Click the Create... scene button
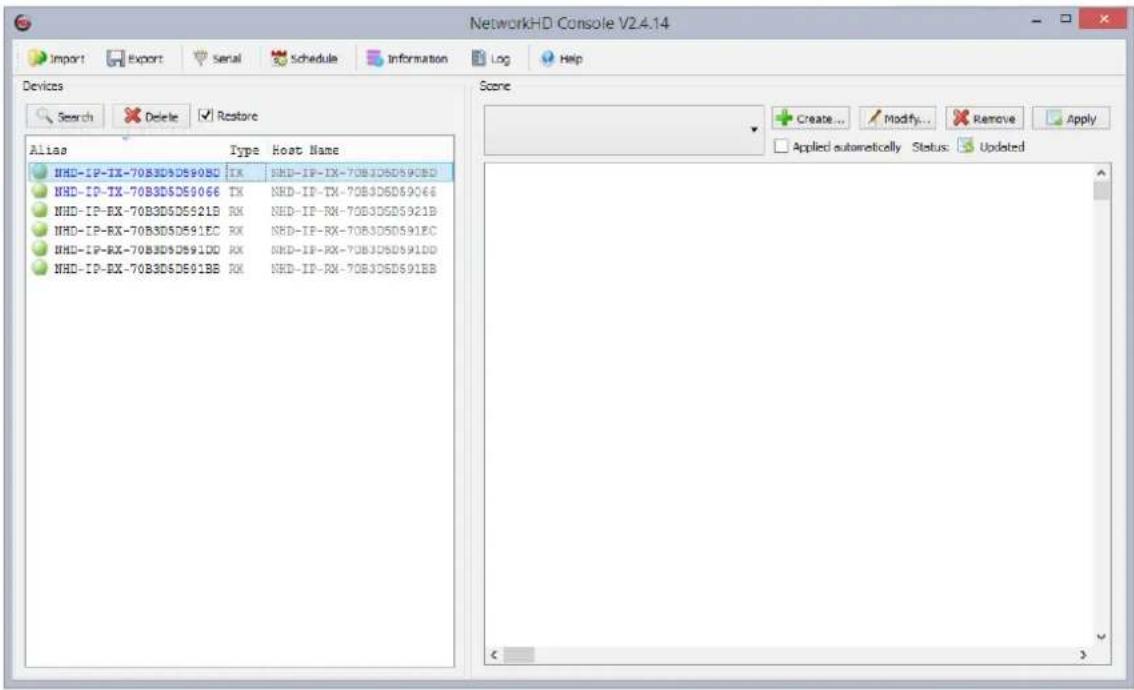Viewport: 1134px width, 690px height. [x=811, y=119]
